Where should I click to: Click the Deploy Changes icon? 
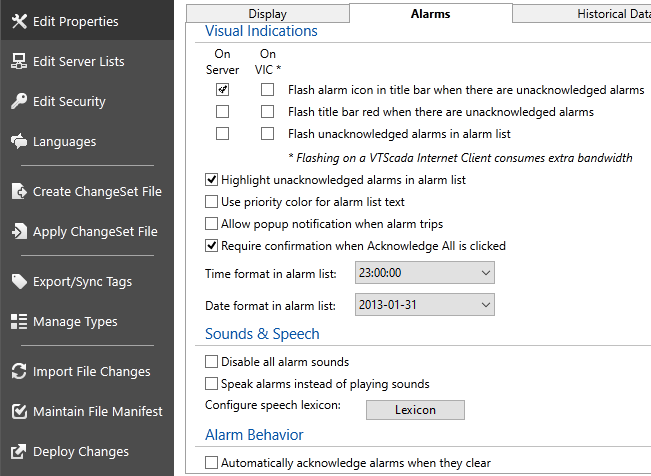coord(18,451)
